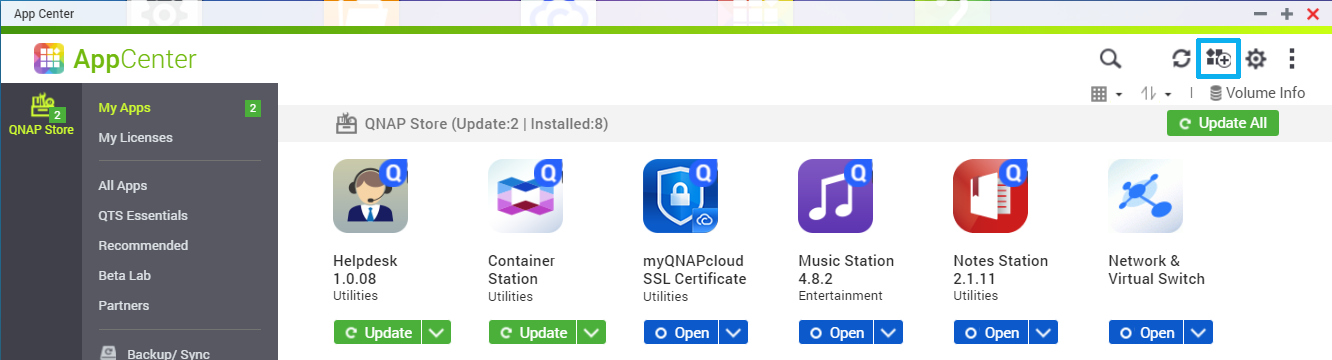Expand the sort order dropdown
Image resolution: width=1332 pixels, height=360 pixels.
point(1156,93)
